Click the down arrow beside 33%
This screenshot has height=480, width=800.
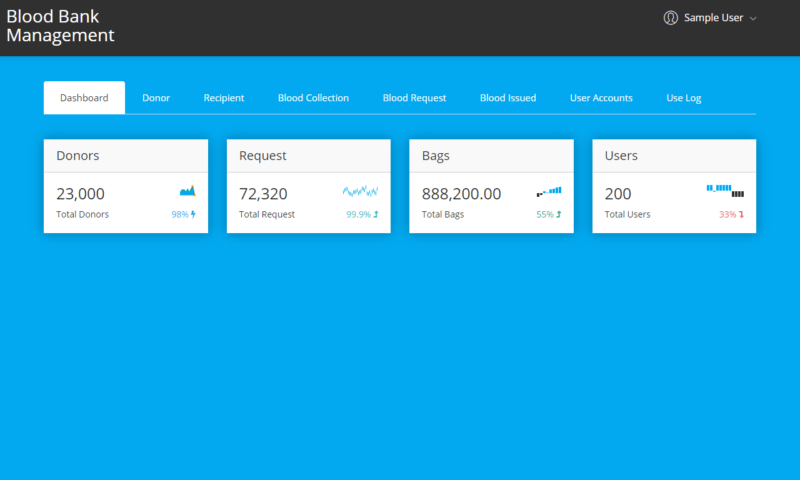pos(742,214)
